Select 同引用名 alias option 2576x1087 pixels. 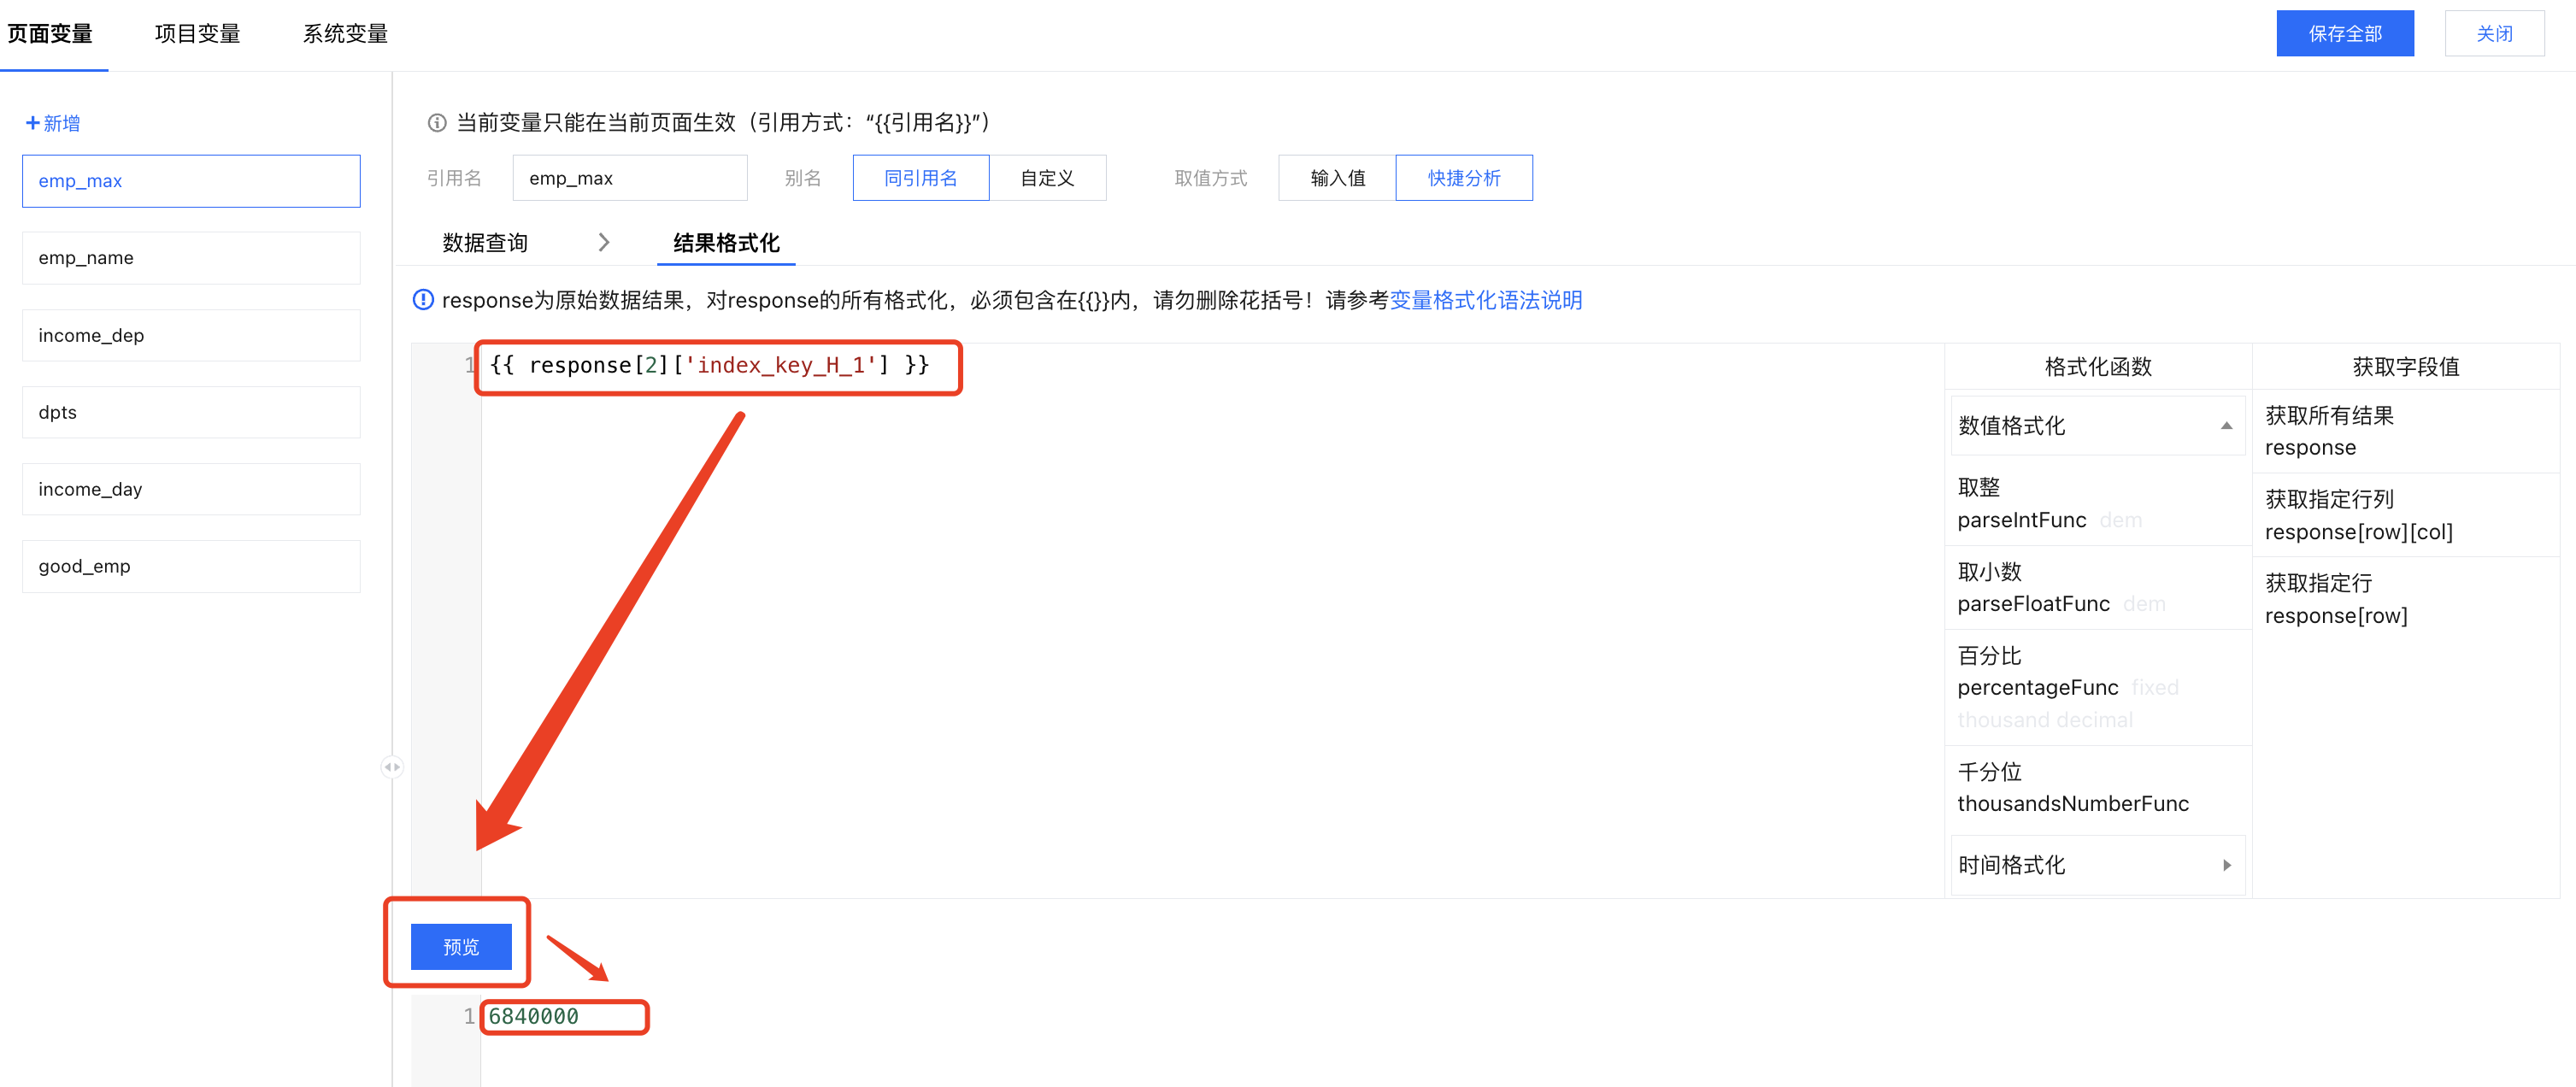[920, 178]
